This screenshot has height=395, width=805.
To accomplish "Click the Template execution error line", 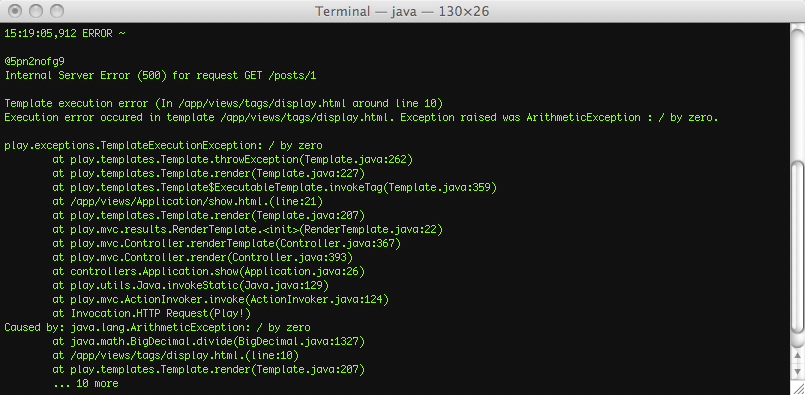I will click(223, 103).
